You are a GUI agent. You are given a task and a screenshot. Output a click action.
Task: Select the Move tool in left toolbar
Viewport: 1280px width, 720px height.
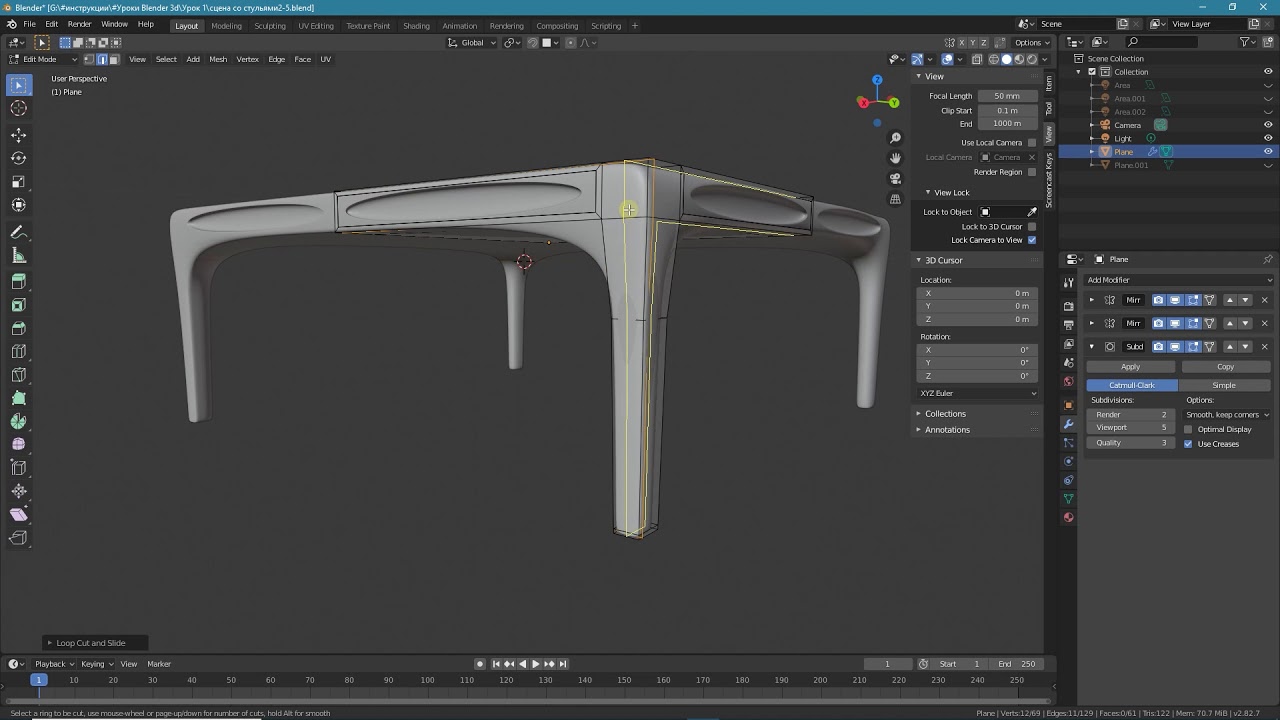pyautogui.click(x=19, y=135)
